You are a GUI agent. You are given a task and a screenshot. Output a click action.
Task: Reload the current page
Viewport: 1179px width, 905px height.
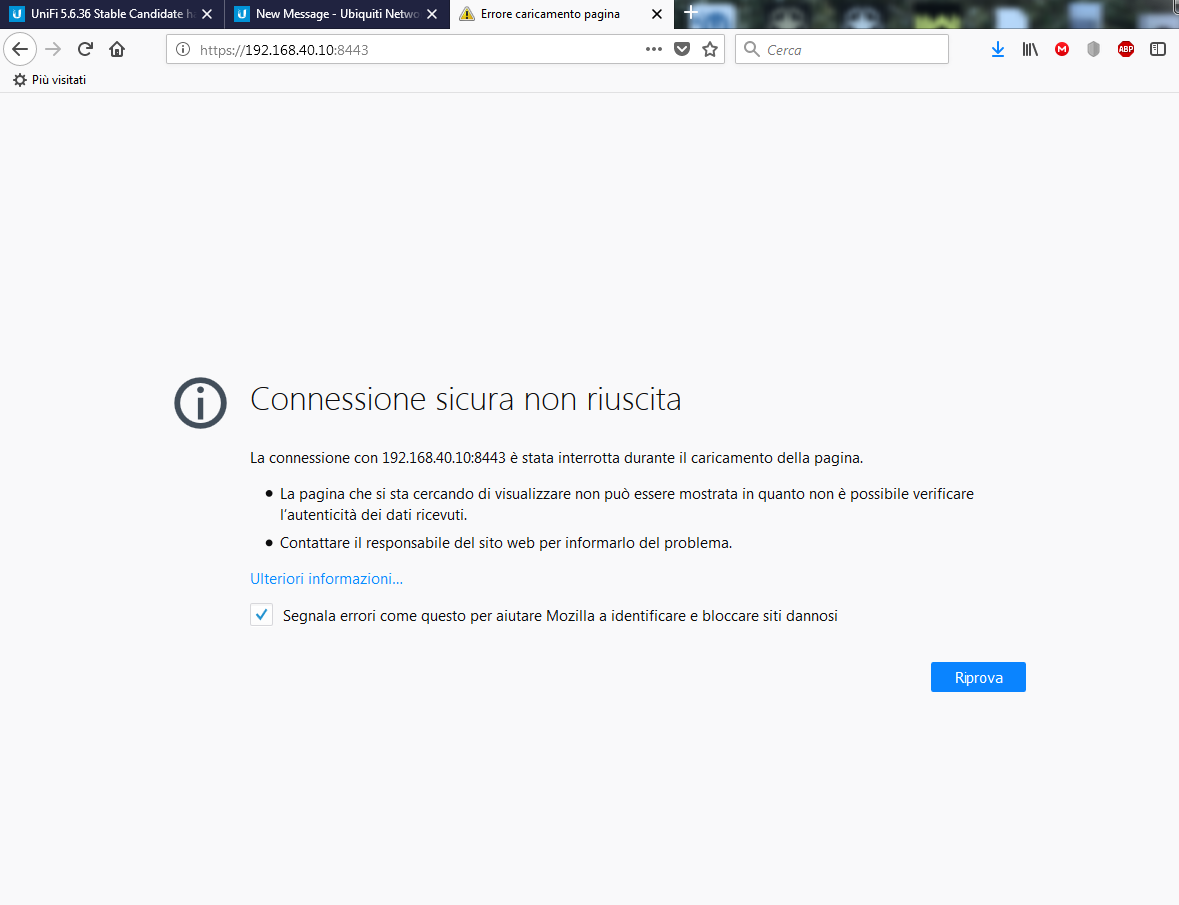pyautogui.click(x=86, y=49)
